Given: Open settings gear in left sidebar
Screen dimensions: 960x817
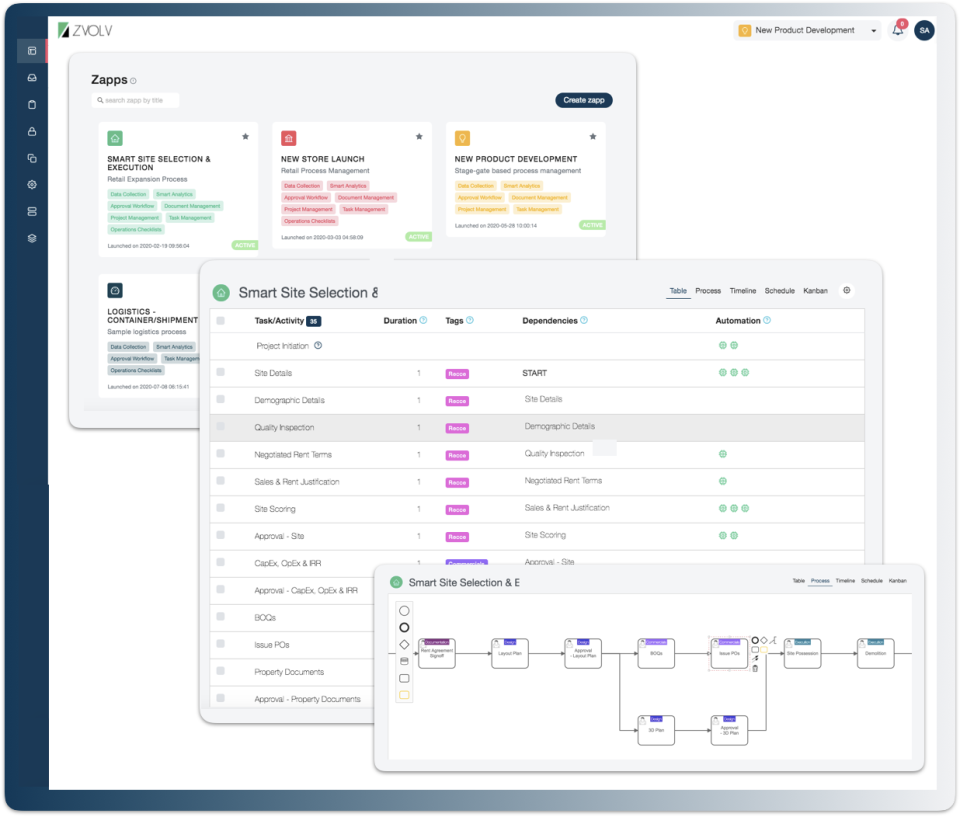Looking at the screenshot, I should tap(32, 185).
